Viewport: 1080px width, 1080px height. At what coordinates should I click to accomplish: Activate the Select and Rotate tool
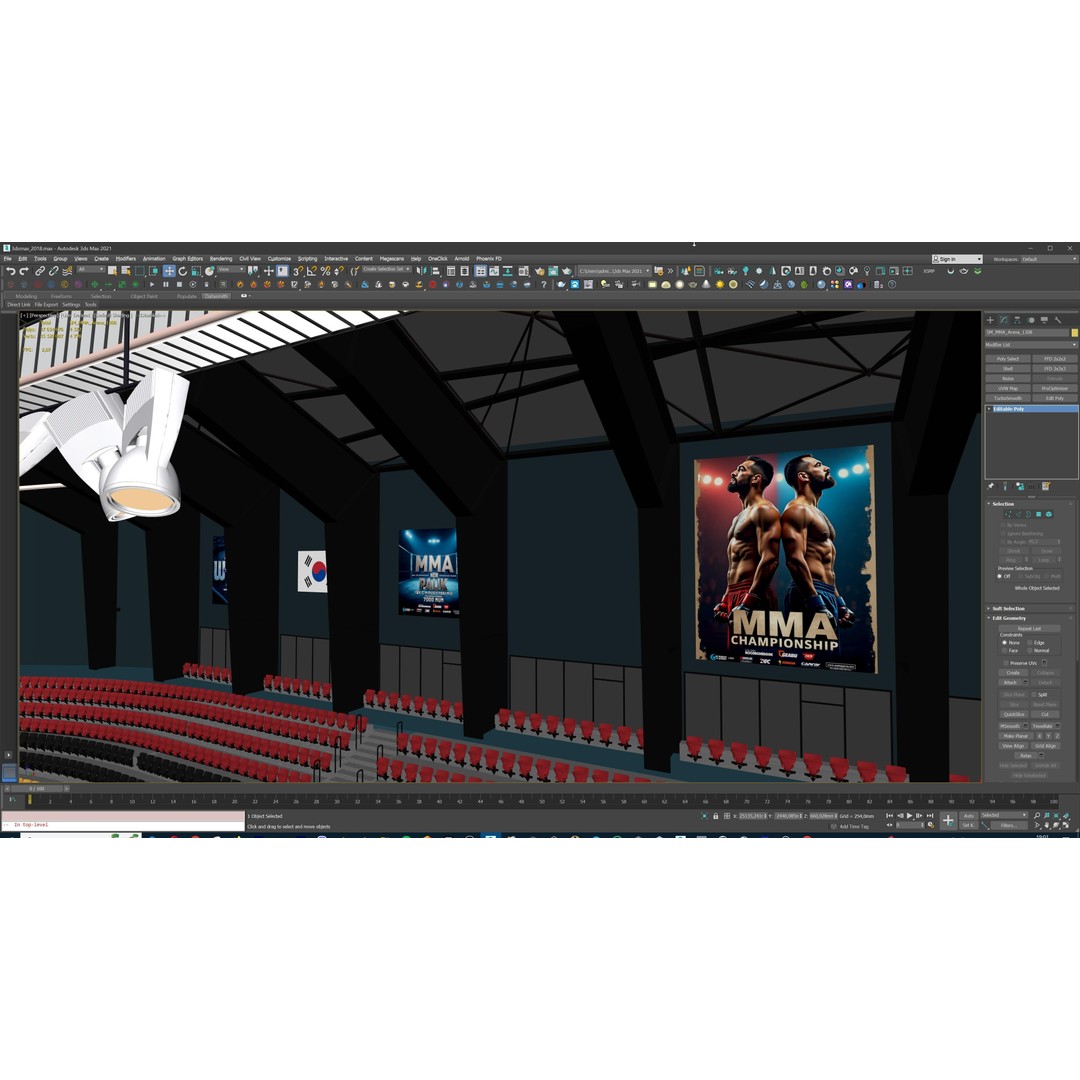[183, 271]
